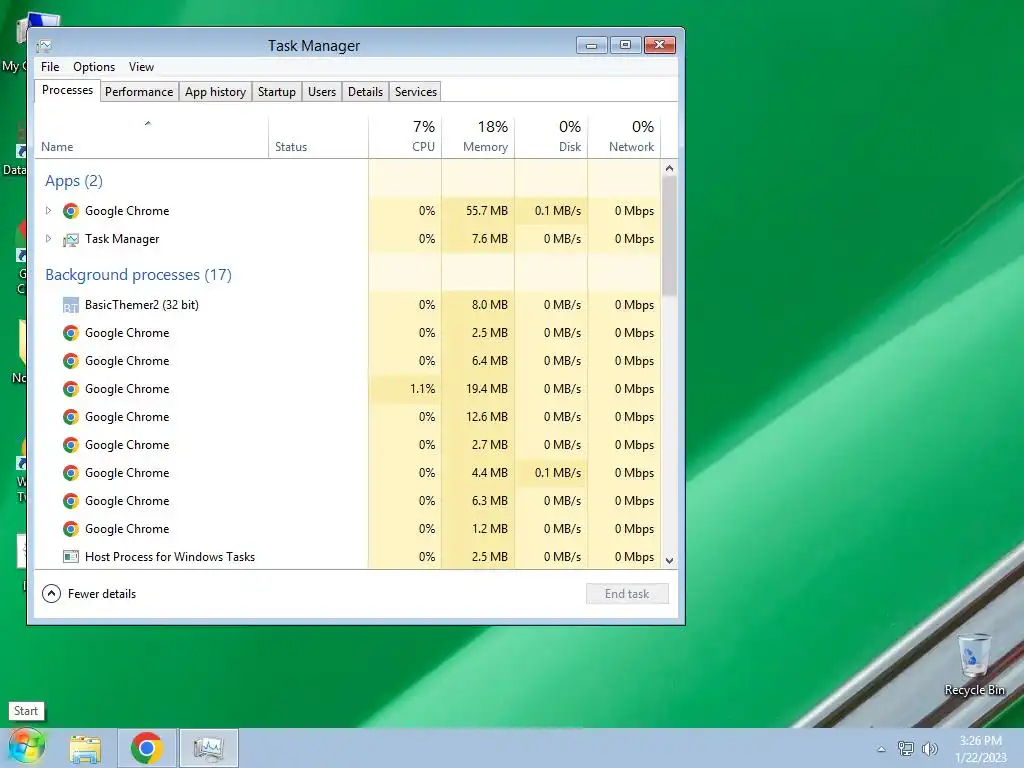This screenshot has height=768, width=1024.
Task: Sort processes by Network column
Action: pyautogui.click(x=624, y=137)
